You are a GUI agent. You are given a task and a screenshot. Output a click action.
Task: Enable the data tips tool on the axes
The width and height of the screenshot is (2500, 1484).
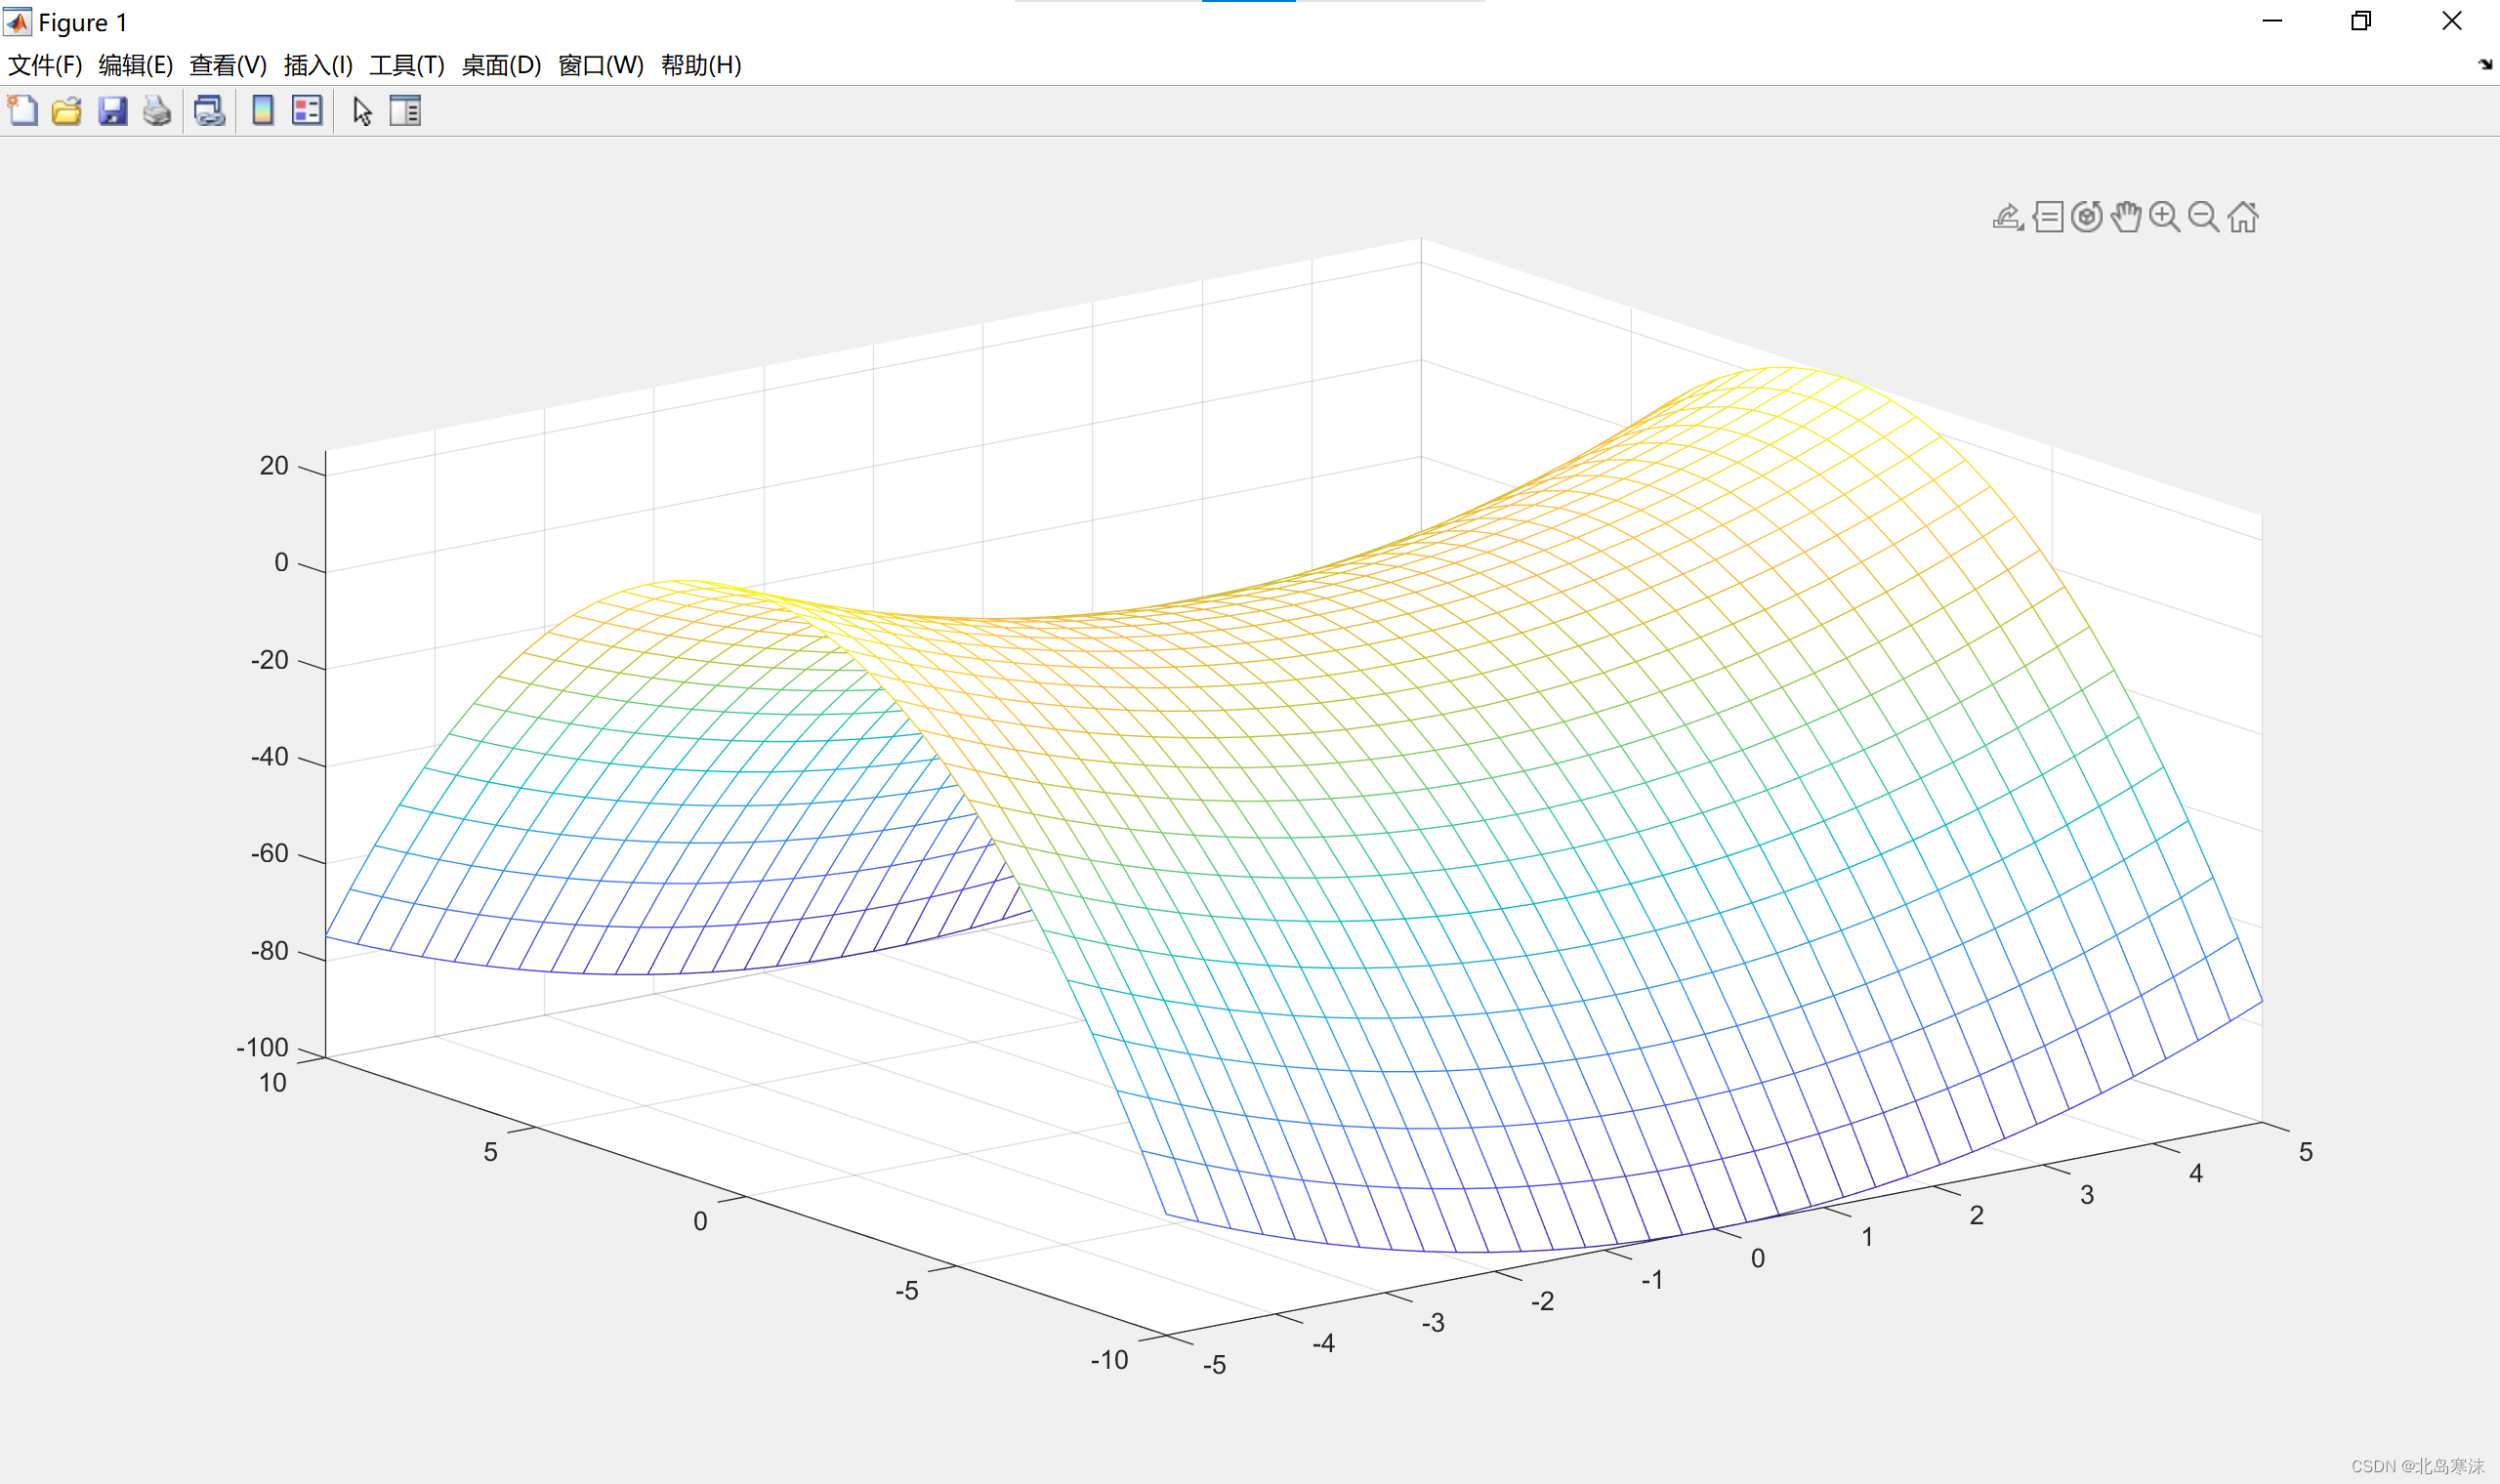[2048, 217]
